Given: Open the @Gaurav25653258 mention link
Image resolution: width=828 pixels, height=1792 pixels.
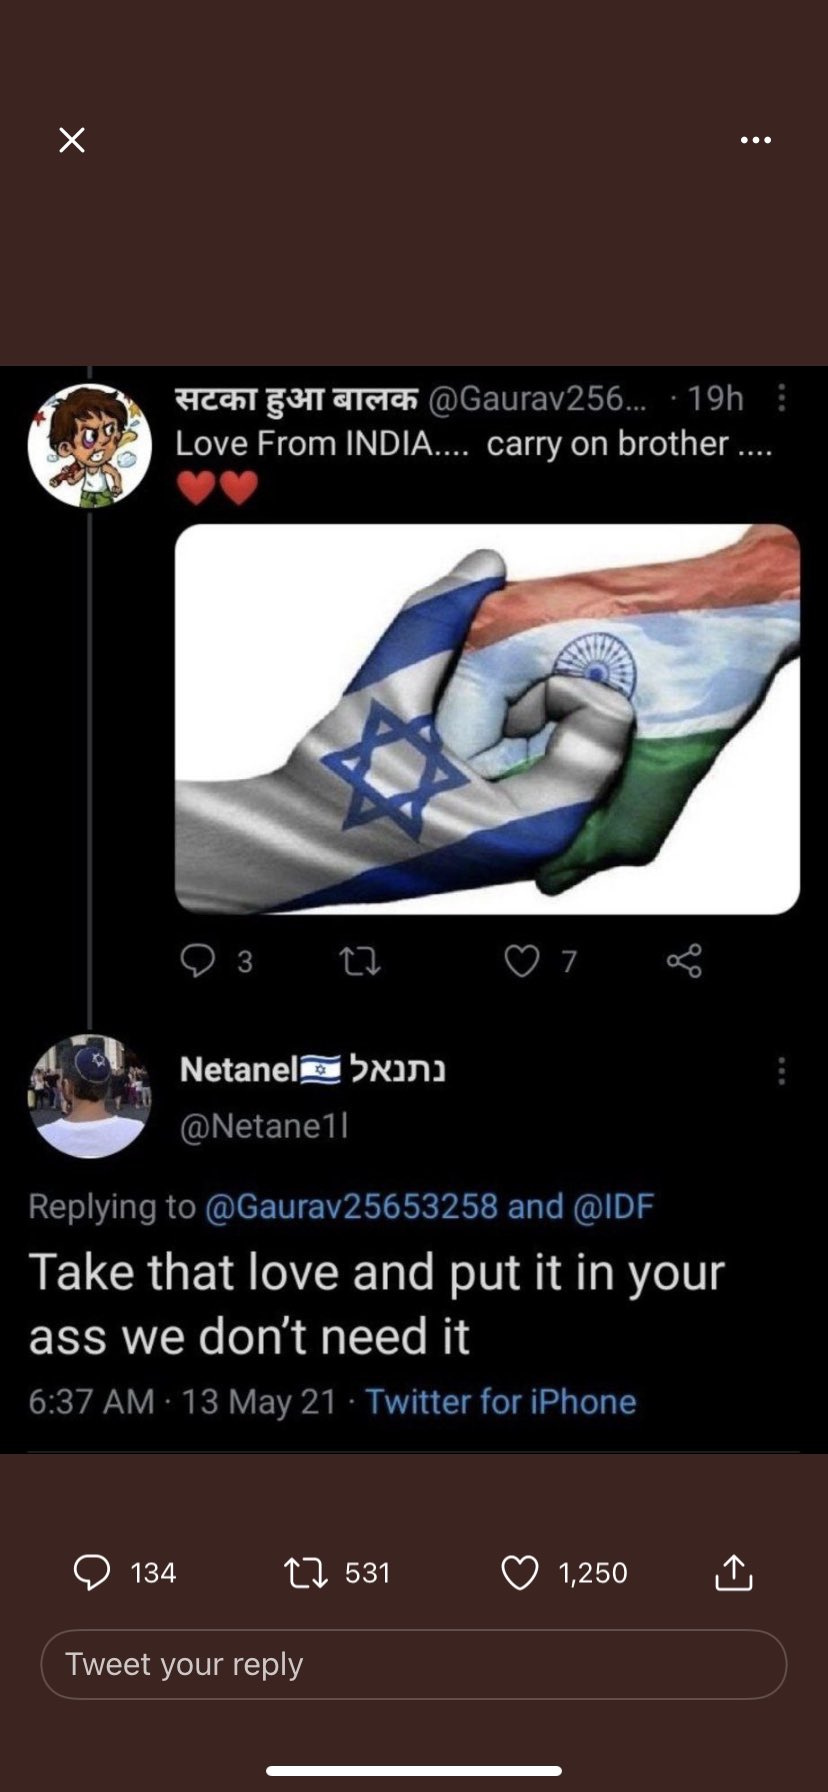Looking at the screenshot, I should (x=351, y=1206).
